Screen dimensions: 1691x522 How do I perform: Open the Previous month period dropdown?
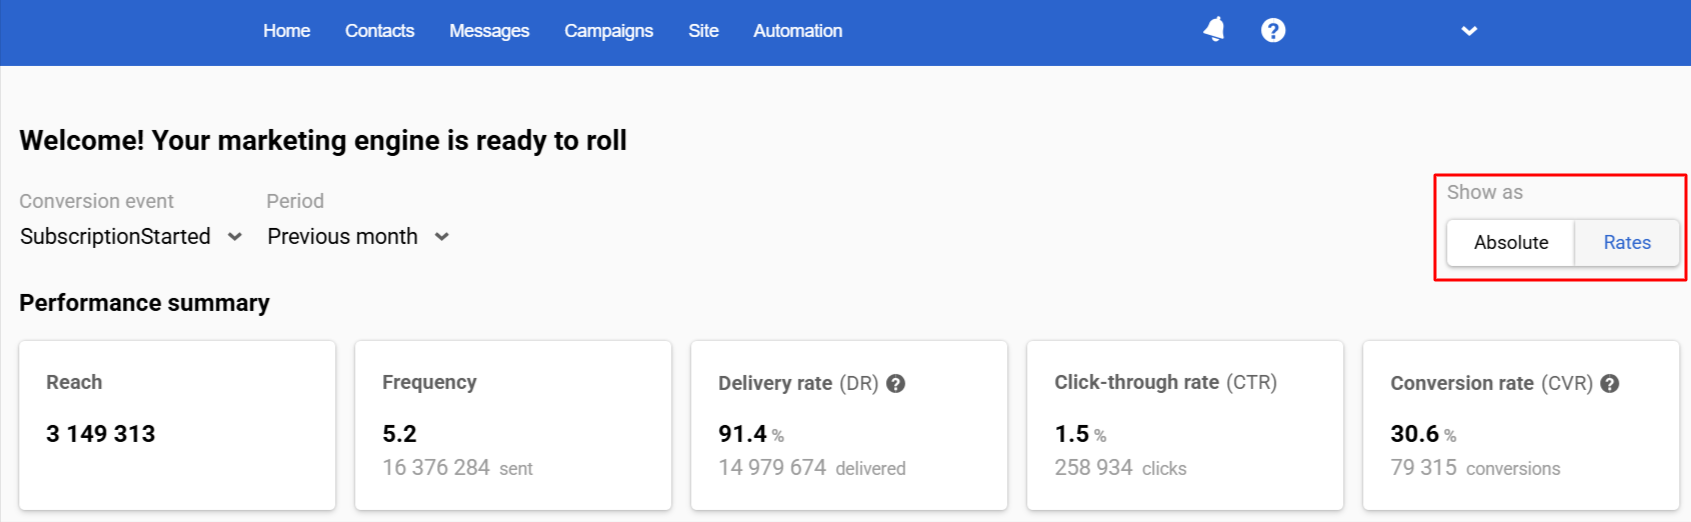click(358, 237)
